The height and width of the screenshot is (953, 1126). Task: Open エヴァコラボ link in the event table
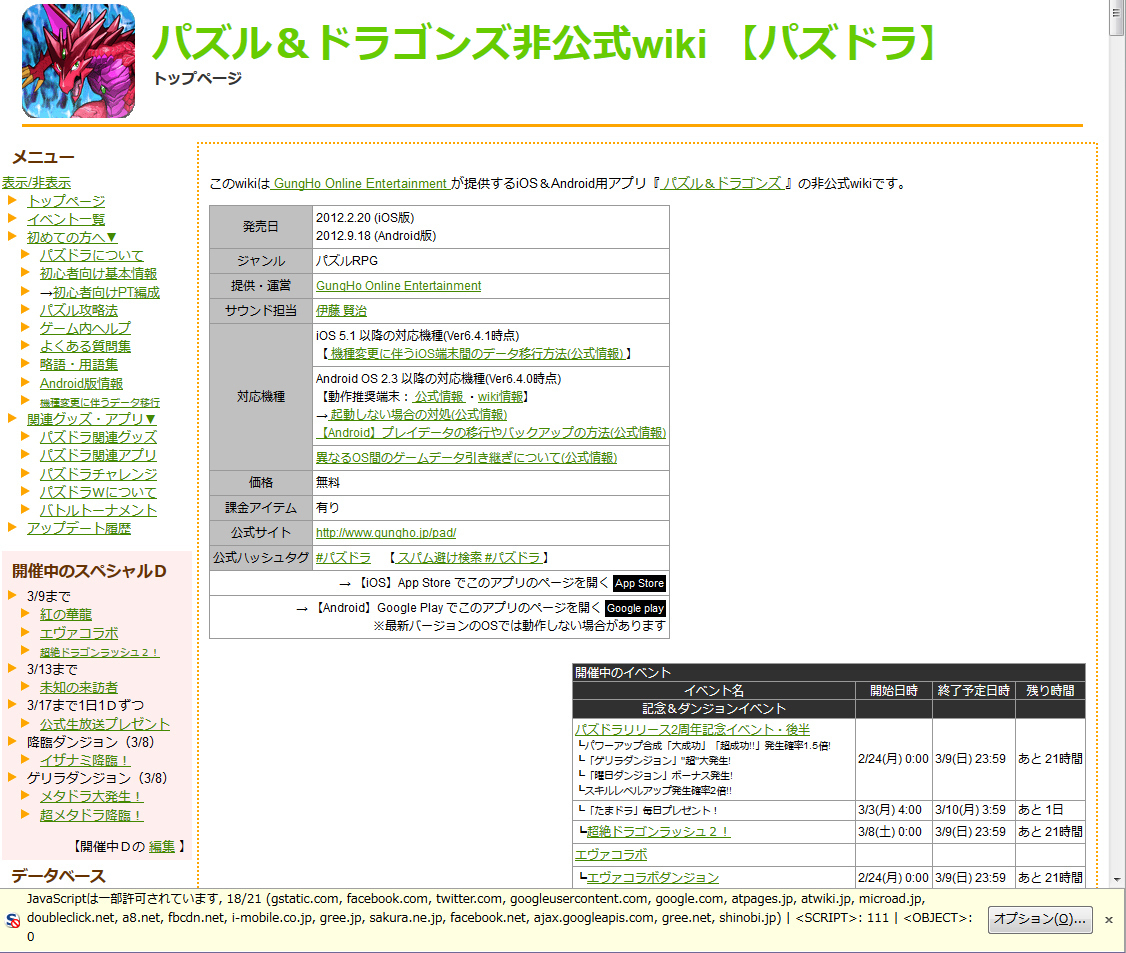pyautogui.click(x=610, y=855)
